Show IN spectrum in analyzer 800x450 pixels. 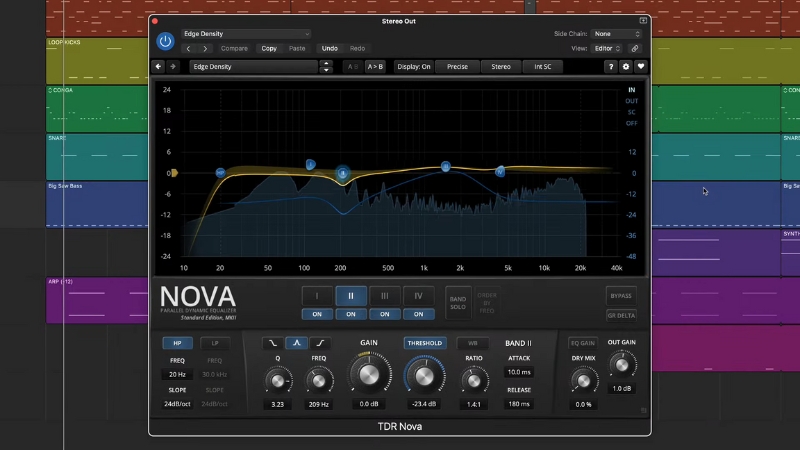coord(632,90)
